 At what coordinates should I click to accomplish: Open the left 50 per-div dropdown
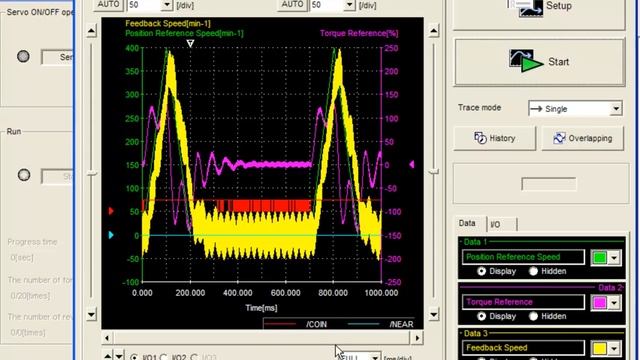(167, 5)
